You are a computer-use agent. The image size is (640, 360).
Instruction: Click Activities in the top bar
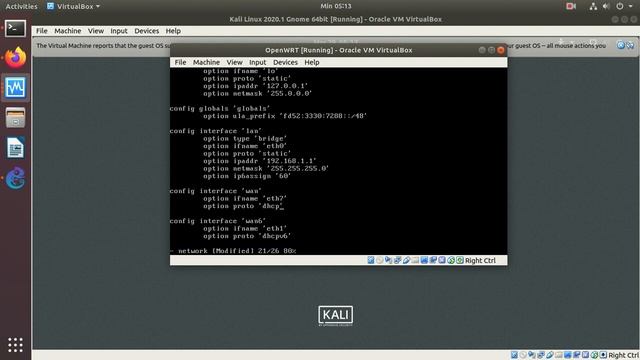coord(21,6)
